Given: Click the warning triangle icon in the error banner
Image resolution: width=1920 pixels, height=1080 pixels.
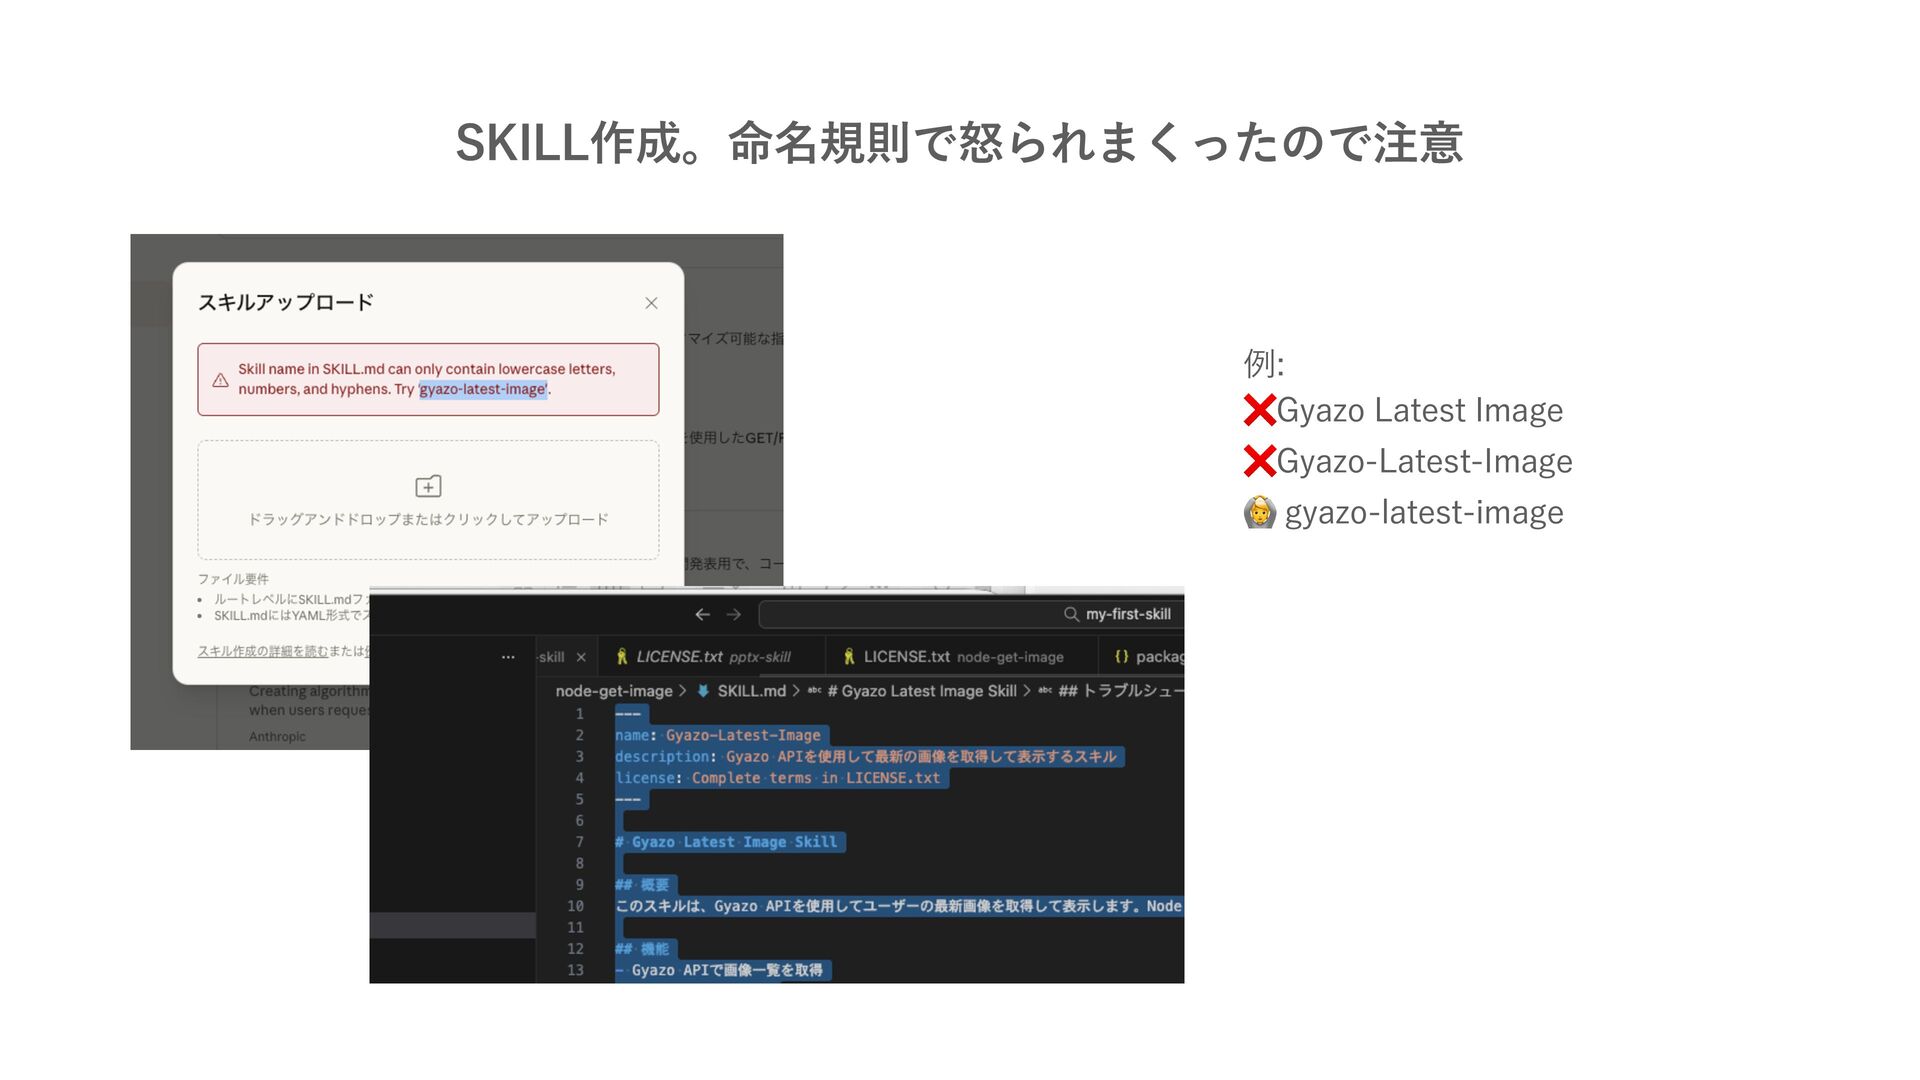Looking at the screenshot, I should click(221, 380).
